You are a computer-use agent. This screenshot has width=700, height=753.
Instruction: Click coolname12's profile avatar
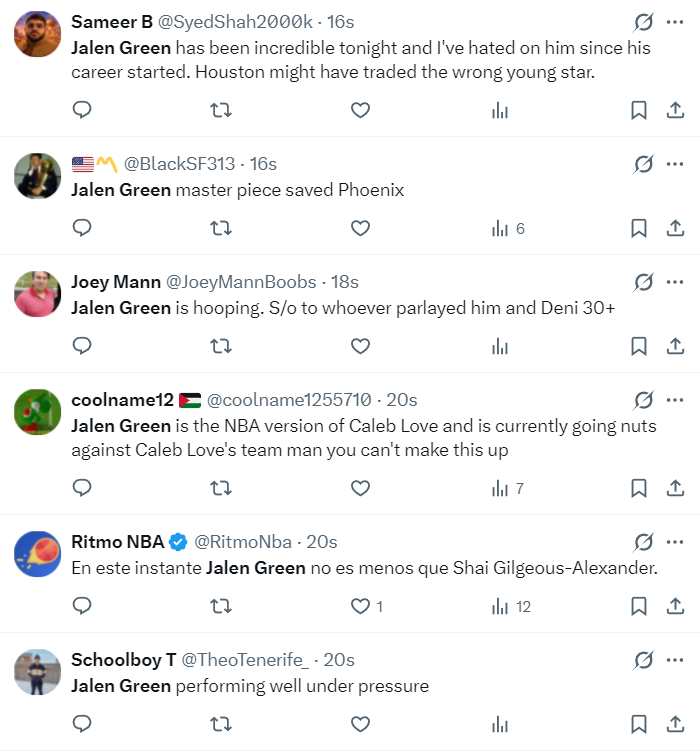(38, 413)
